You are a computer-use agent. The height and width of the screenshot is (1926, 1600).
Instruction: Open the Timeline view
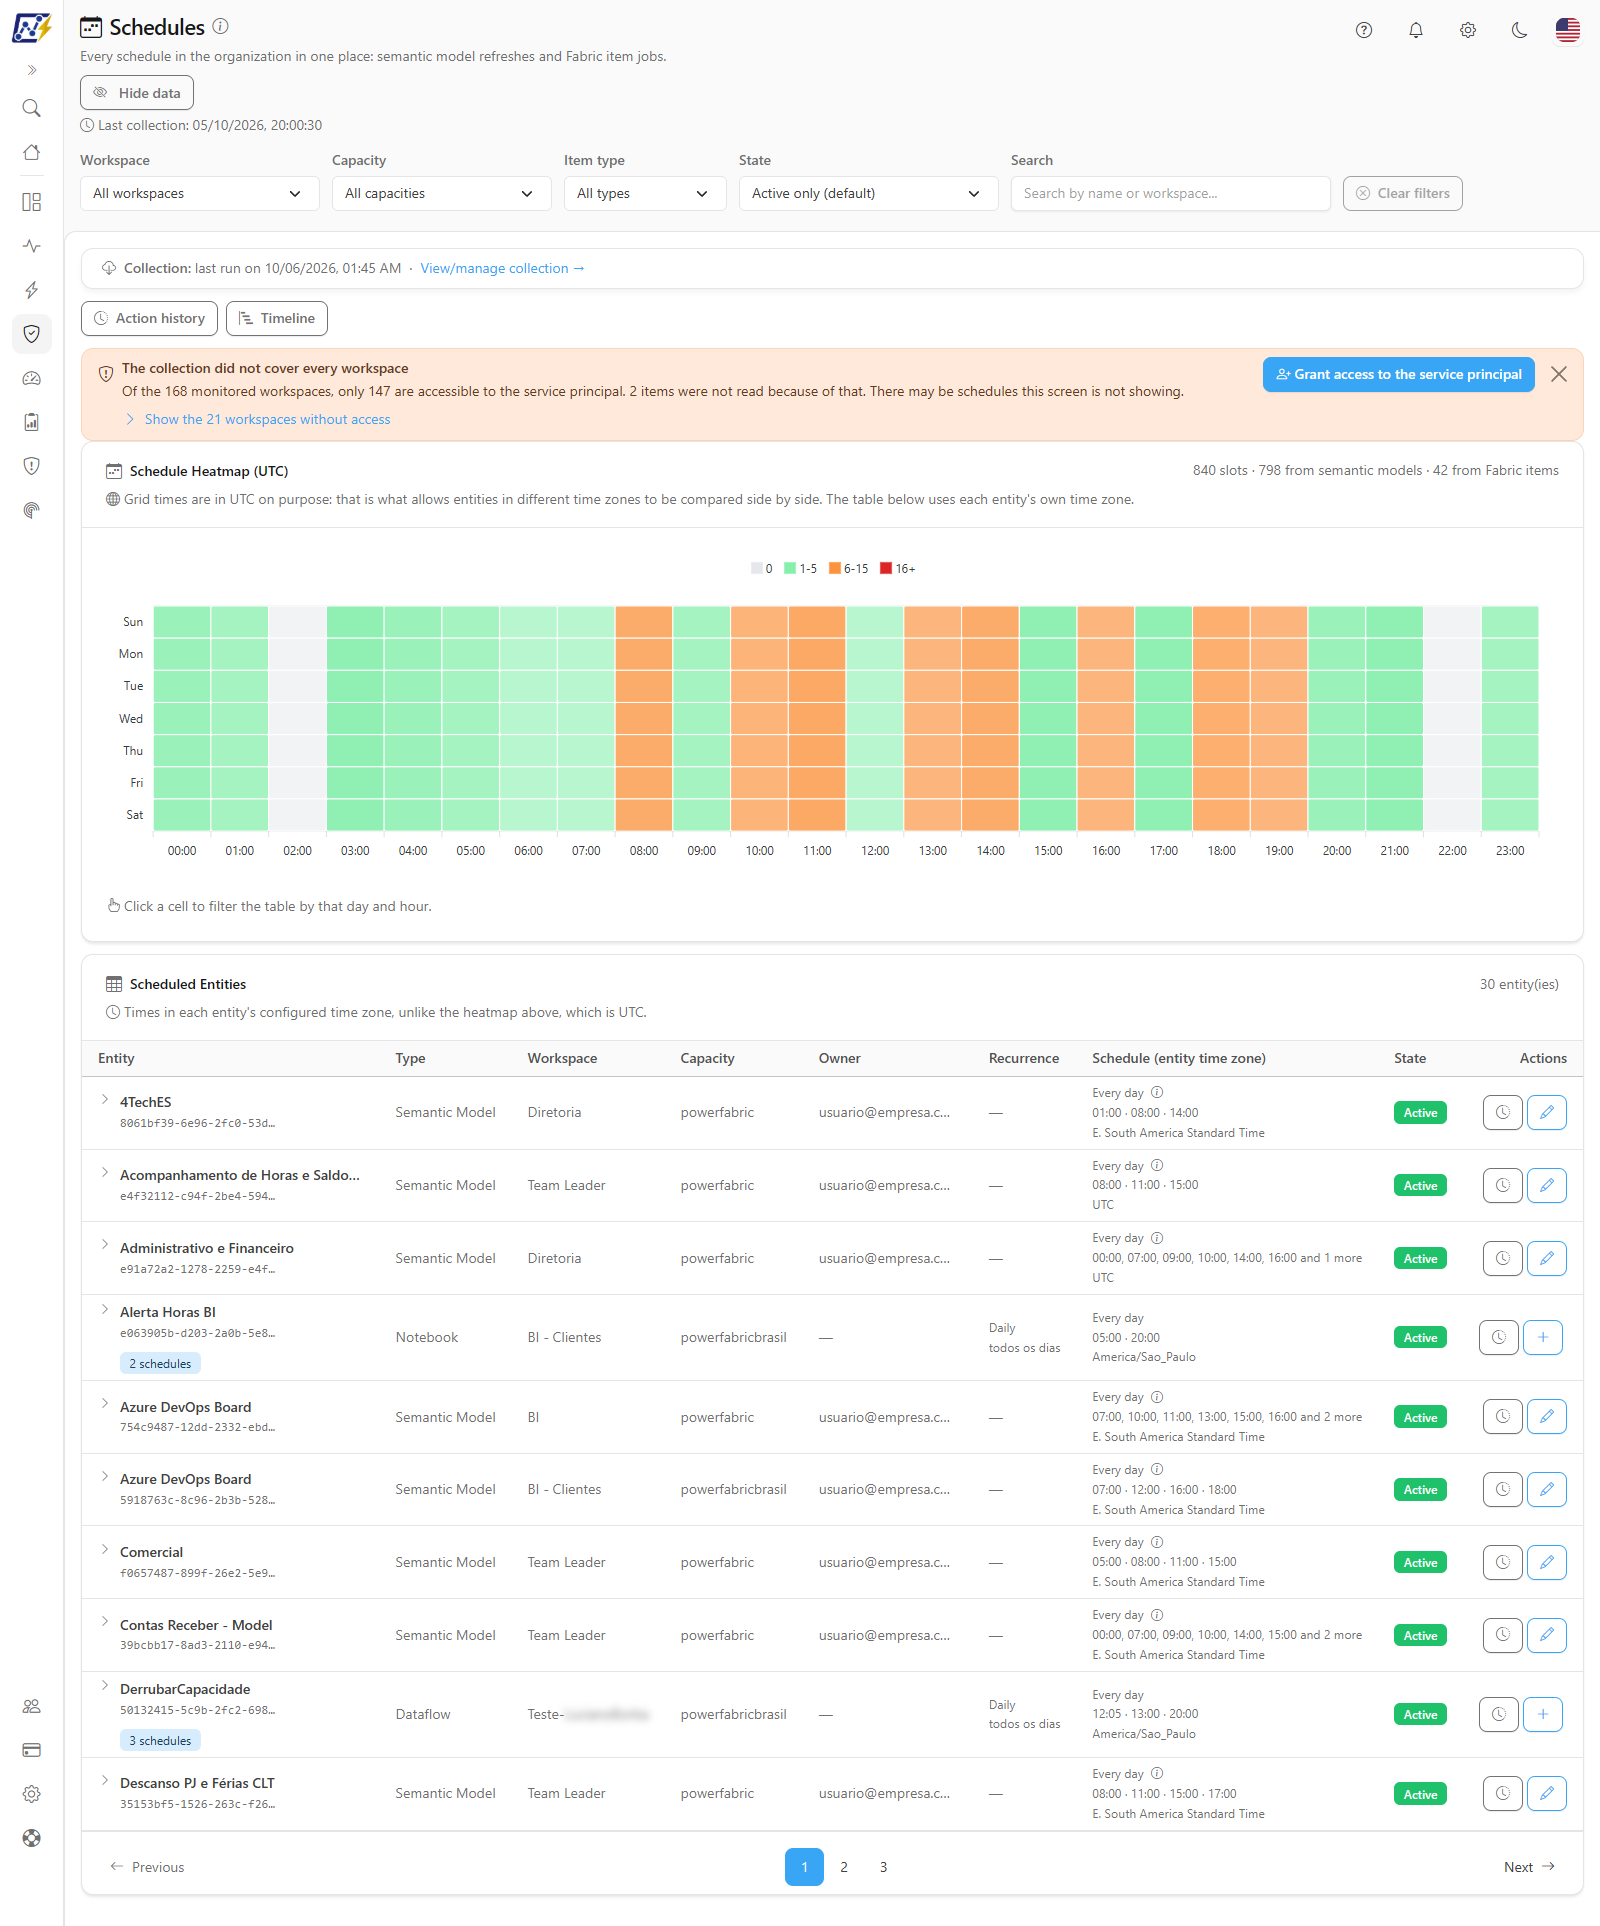click(x=277, y=319)
